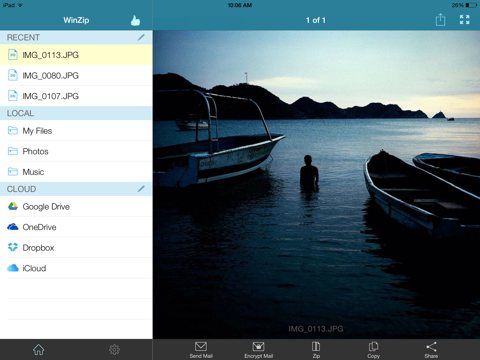Toggle fullscreen view icon
The height and width of the screenshot is (360, 480).
[465, 20]
